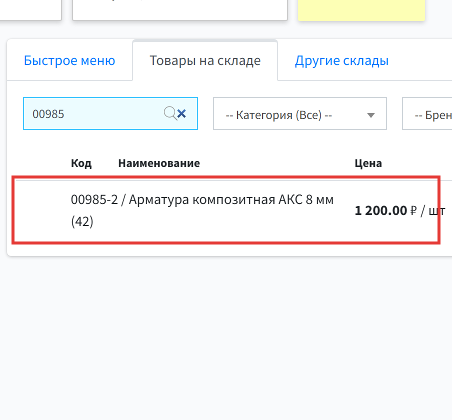452x420 pixels.
Task: Click the magnifier search icon
Action: [170, 114]
